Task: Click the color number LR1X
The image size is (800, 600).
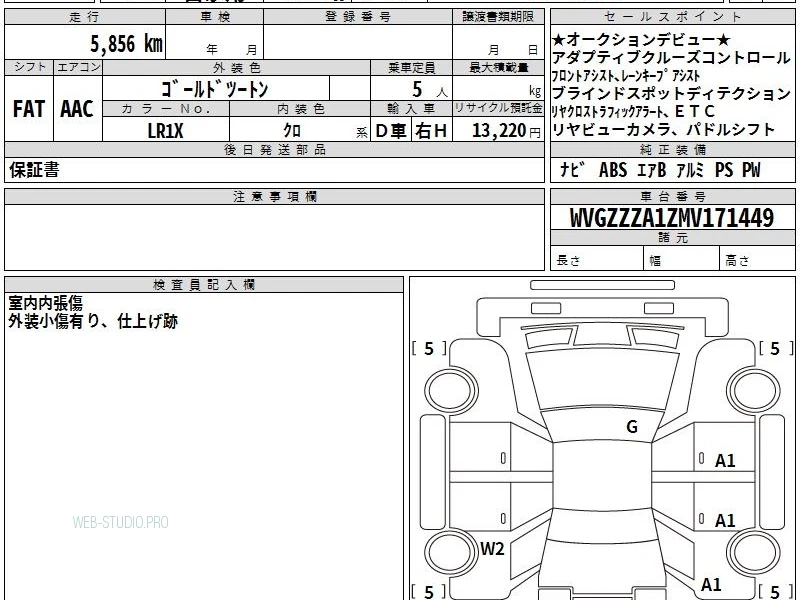Action: pyautogui.click(x=165, y=131)
